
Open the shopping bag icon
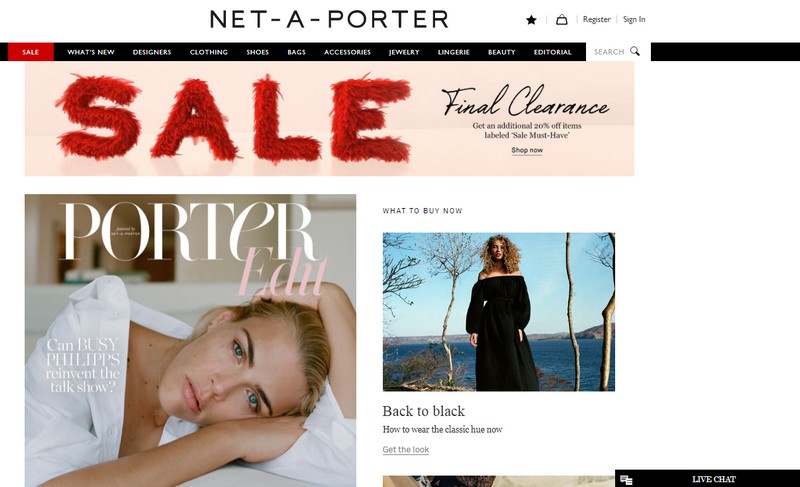coord(561,20)
